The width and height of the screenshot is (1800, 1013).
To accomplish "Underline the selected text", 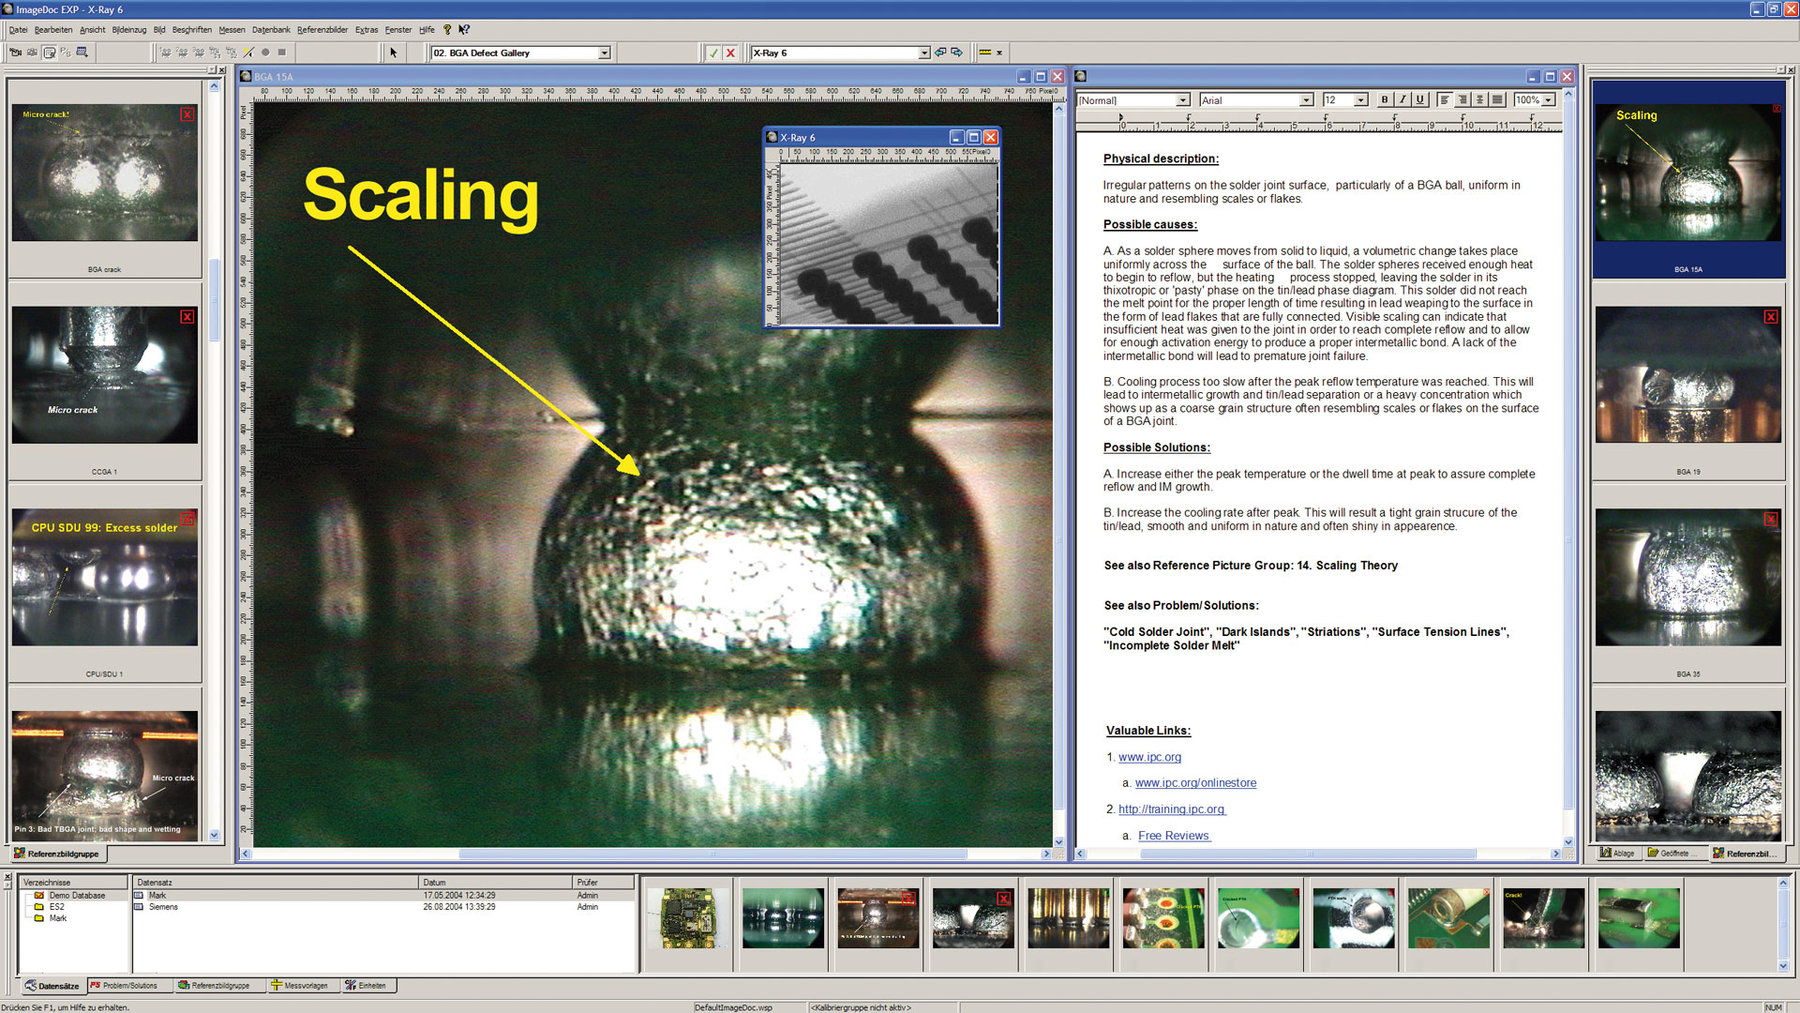I will pyautogui.click(x=1419, y=100).
